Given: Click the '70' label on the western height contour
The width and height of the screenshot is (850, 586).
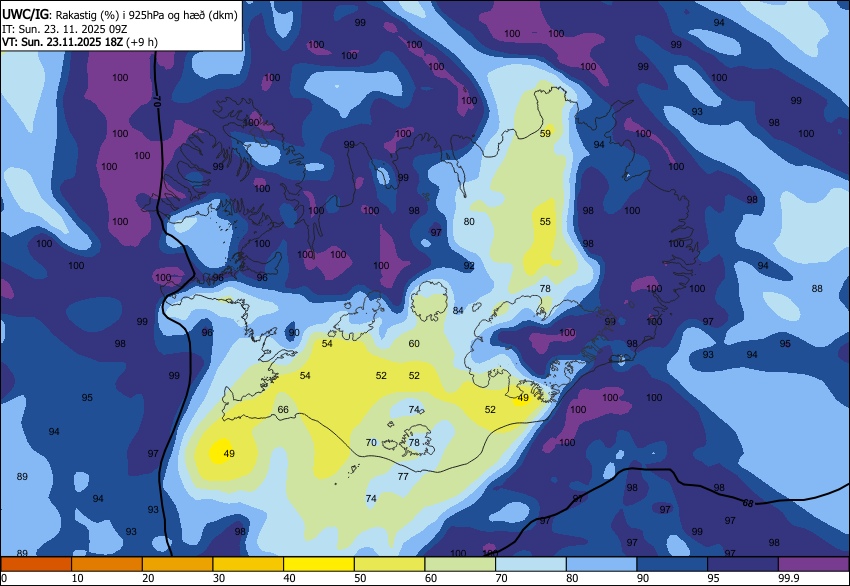Looking at the screenshot, I should [157, 100].
